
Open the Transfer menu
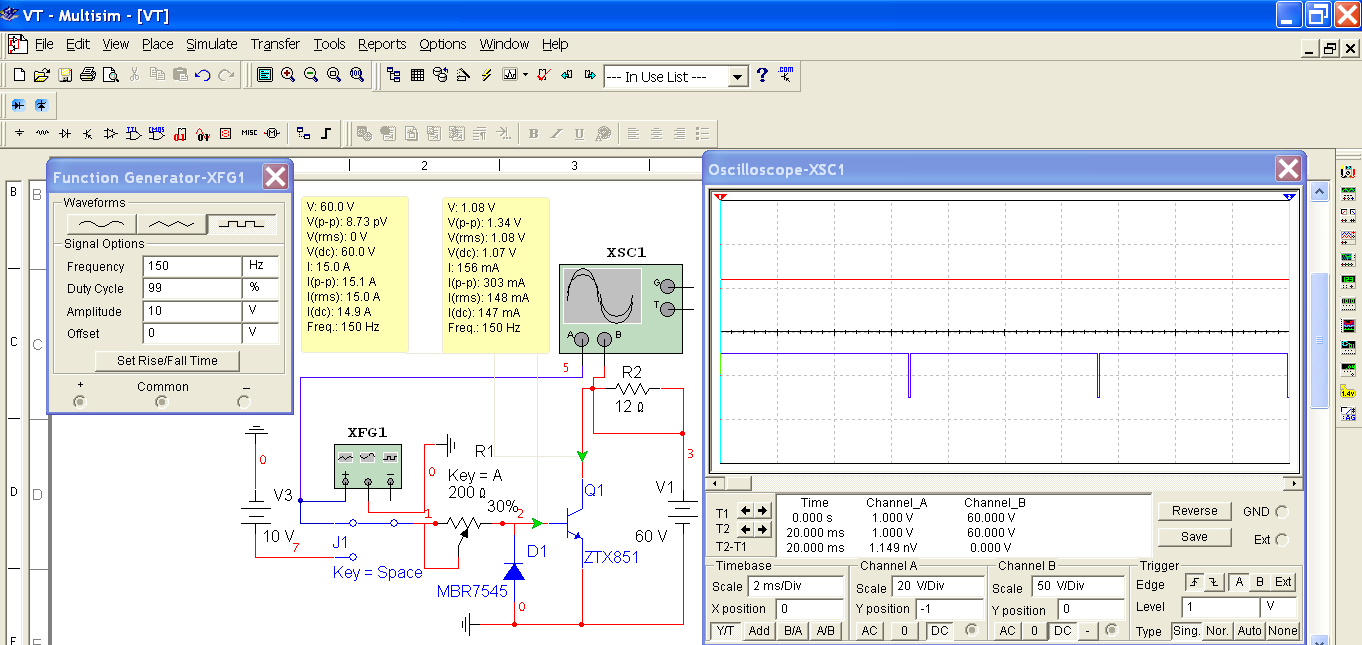click(x=275, y=44)
